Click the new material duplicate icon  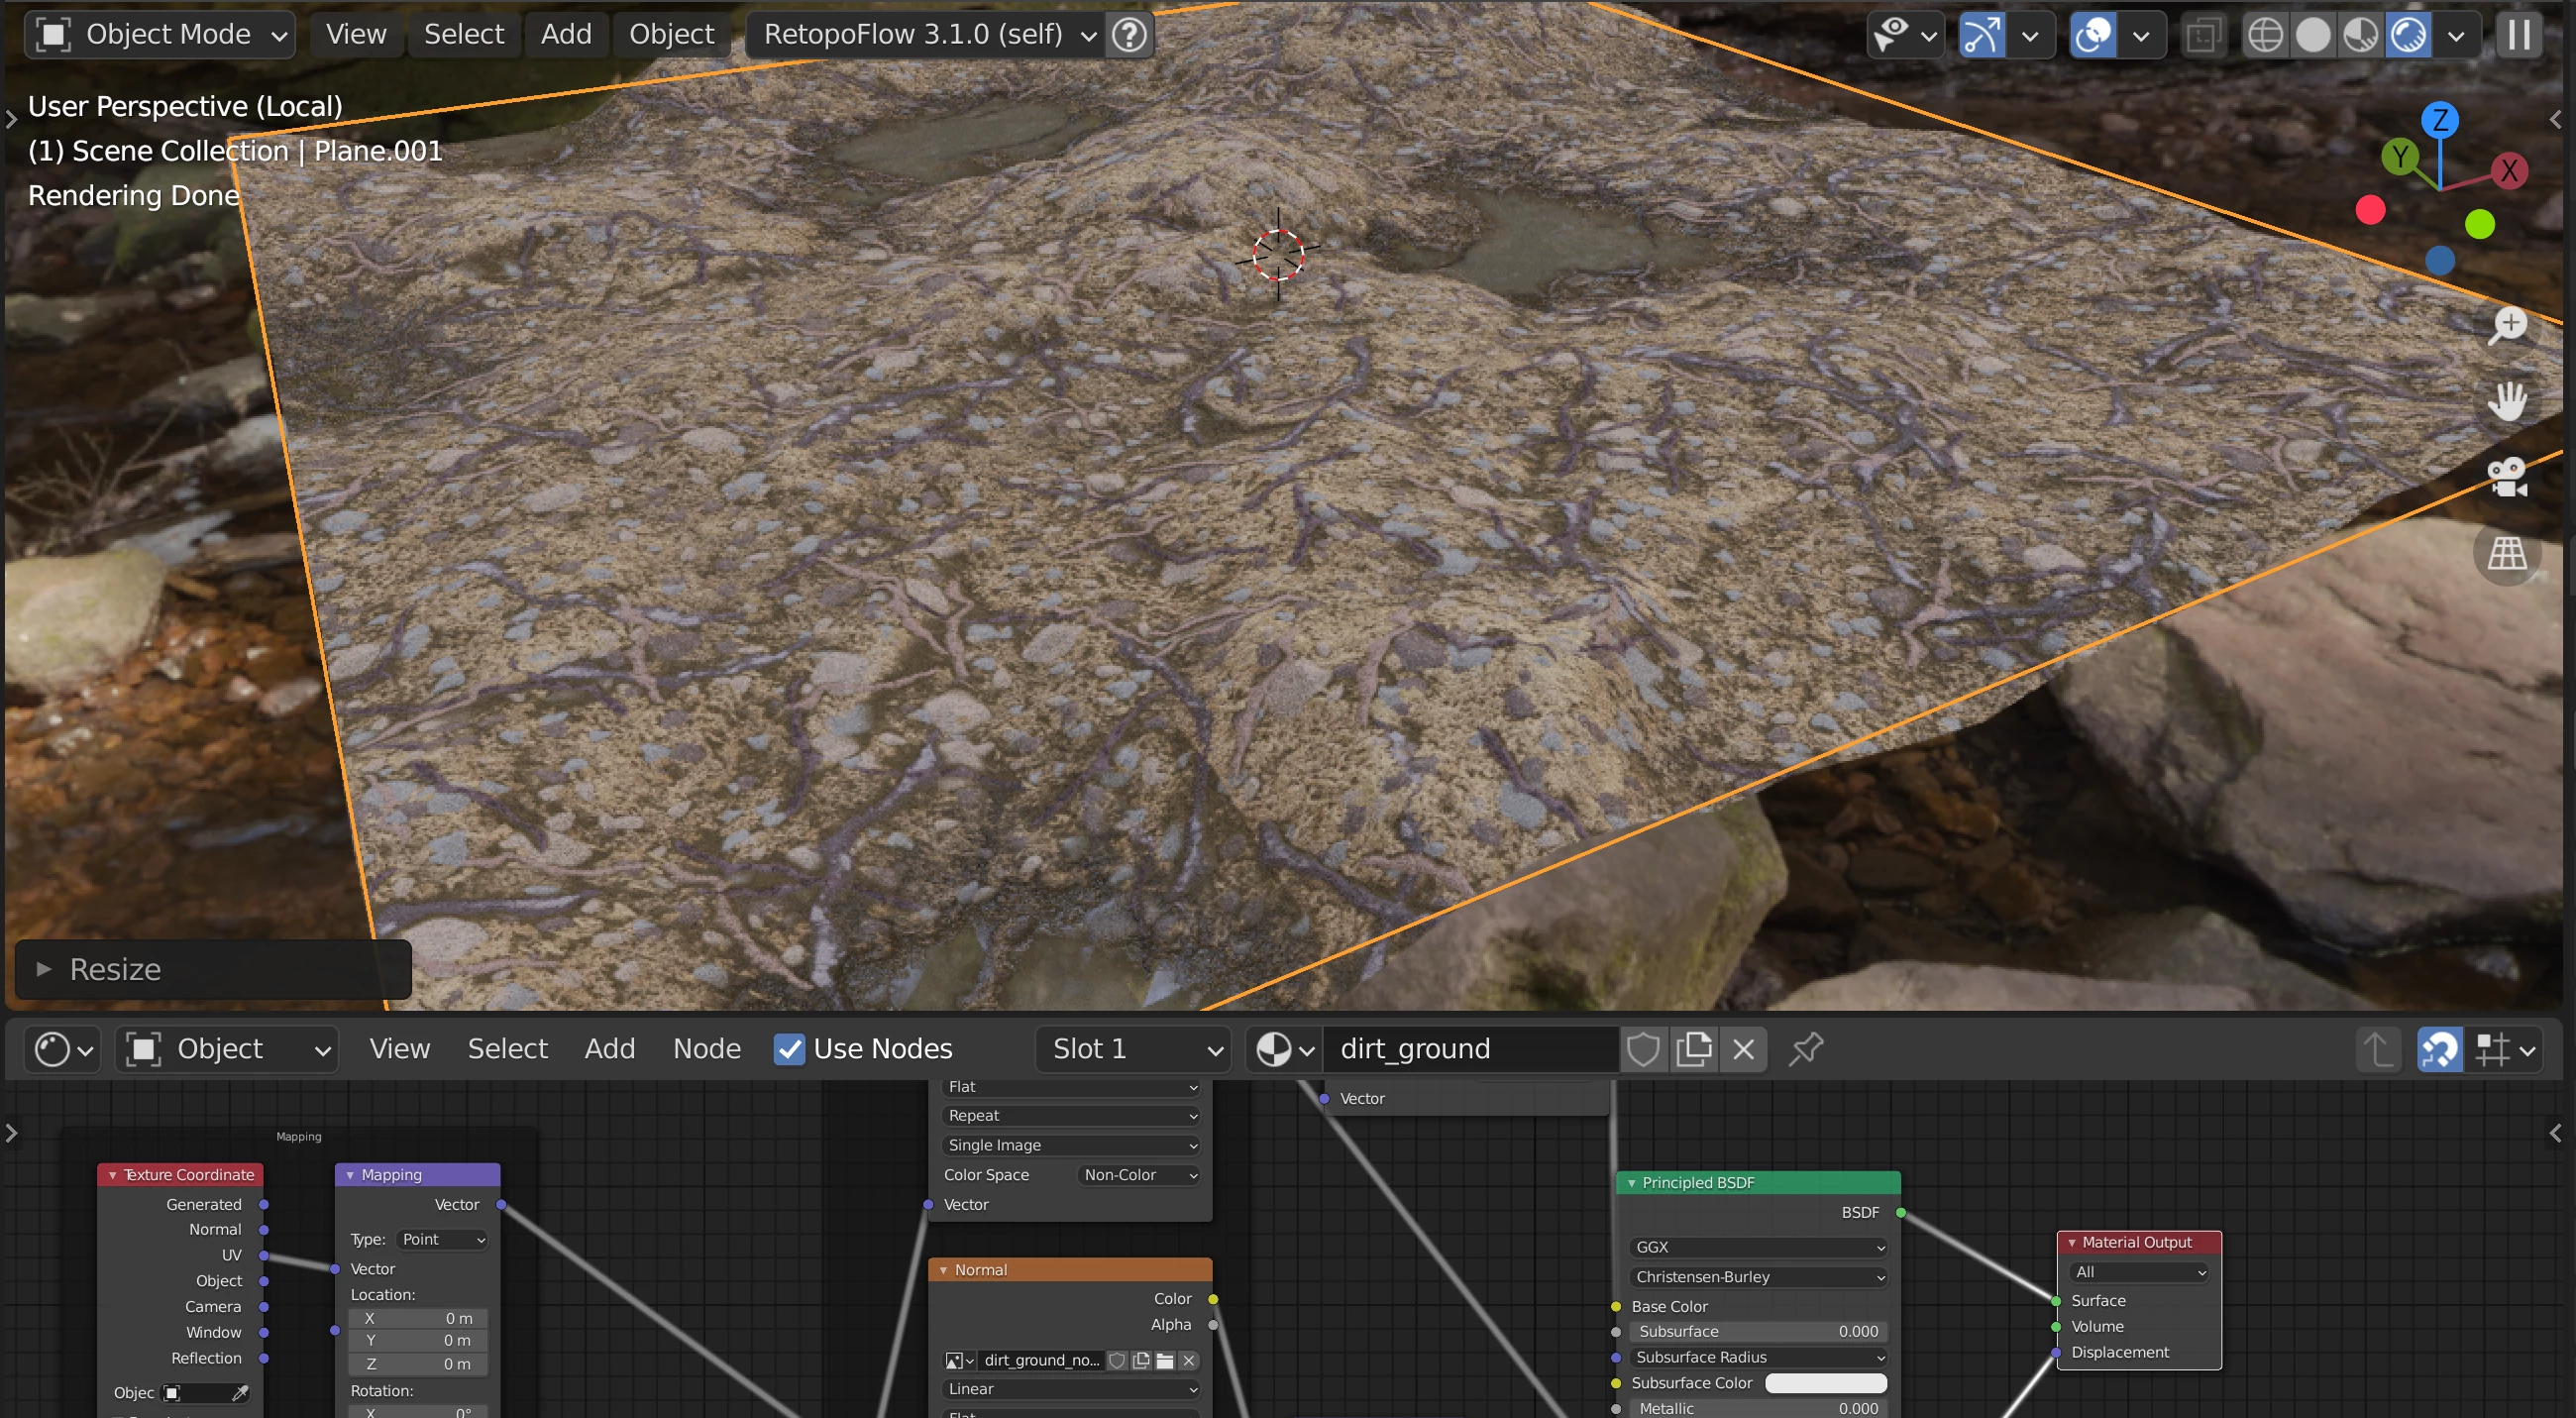point(1693,1049)
